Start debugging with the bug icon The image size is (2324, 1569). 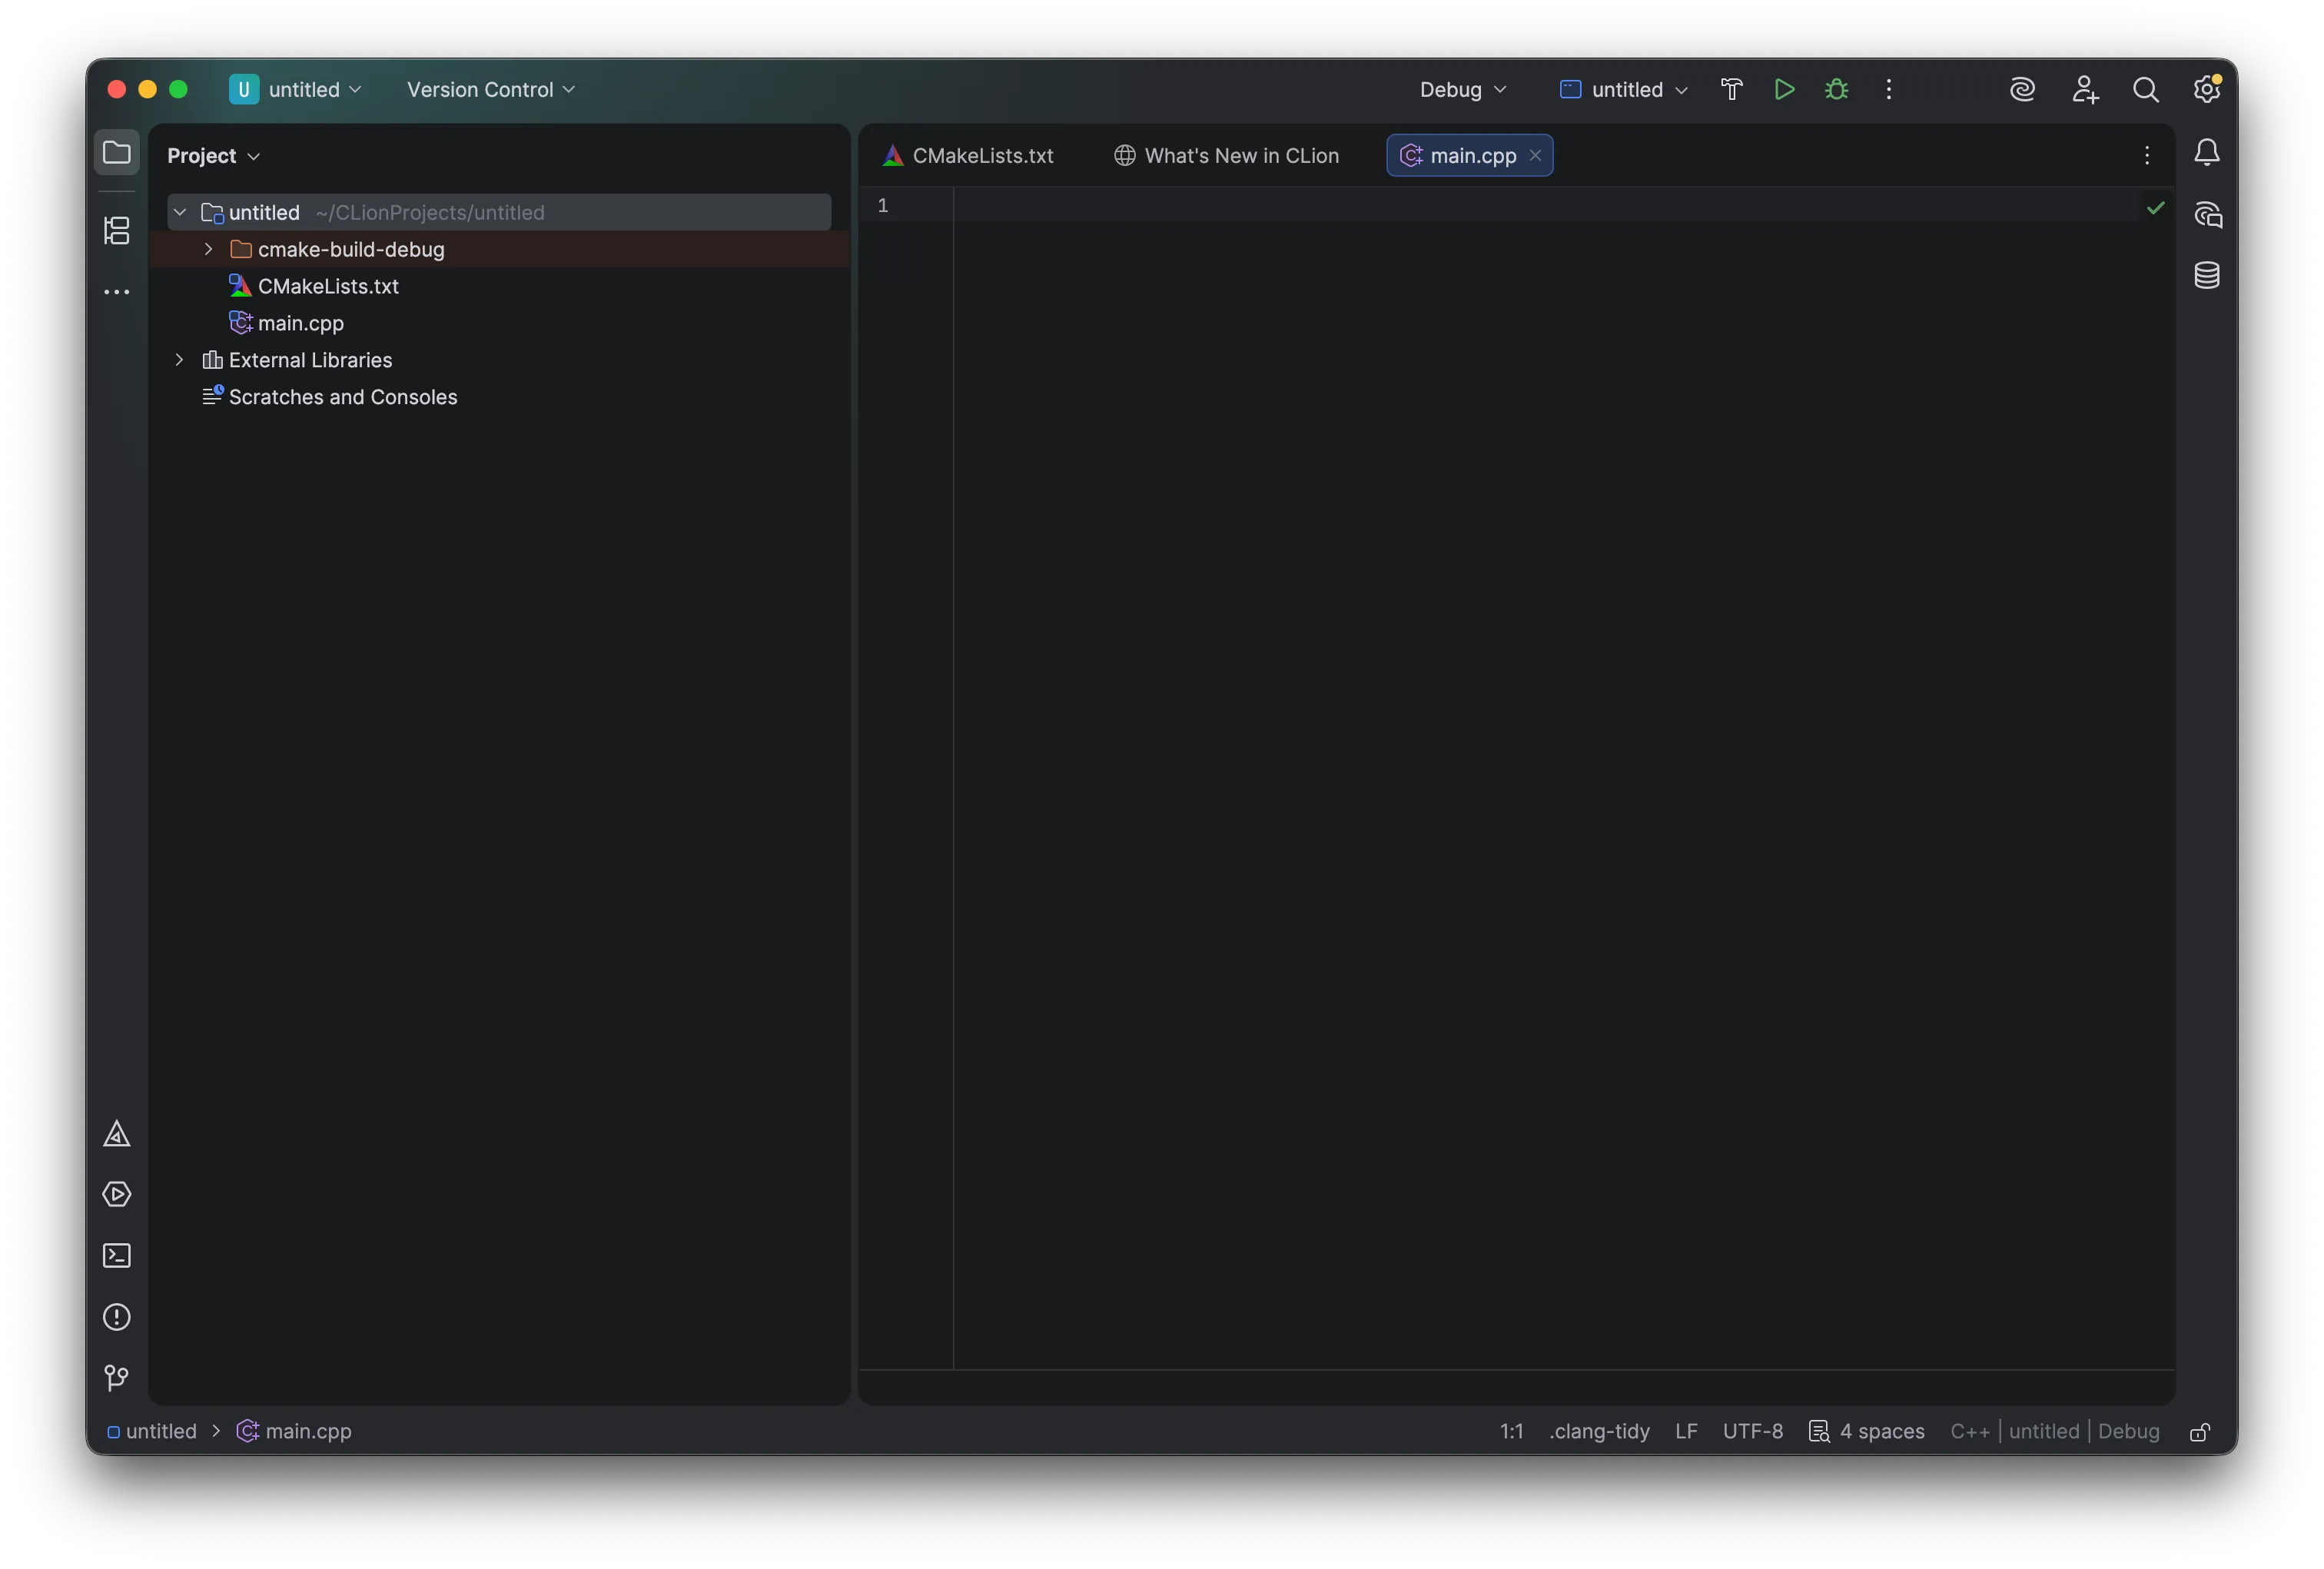[1836, 90]
